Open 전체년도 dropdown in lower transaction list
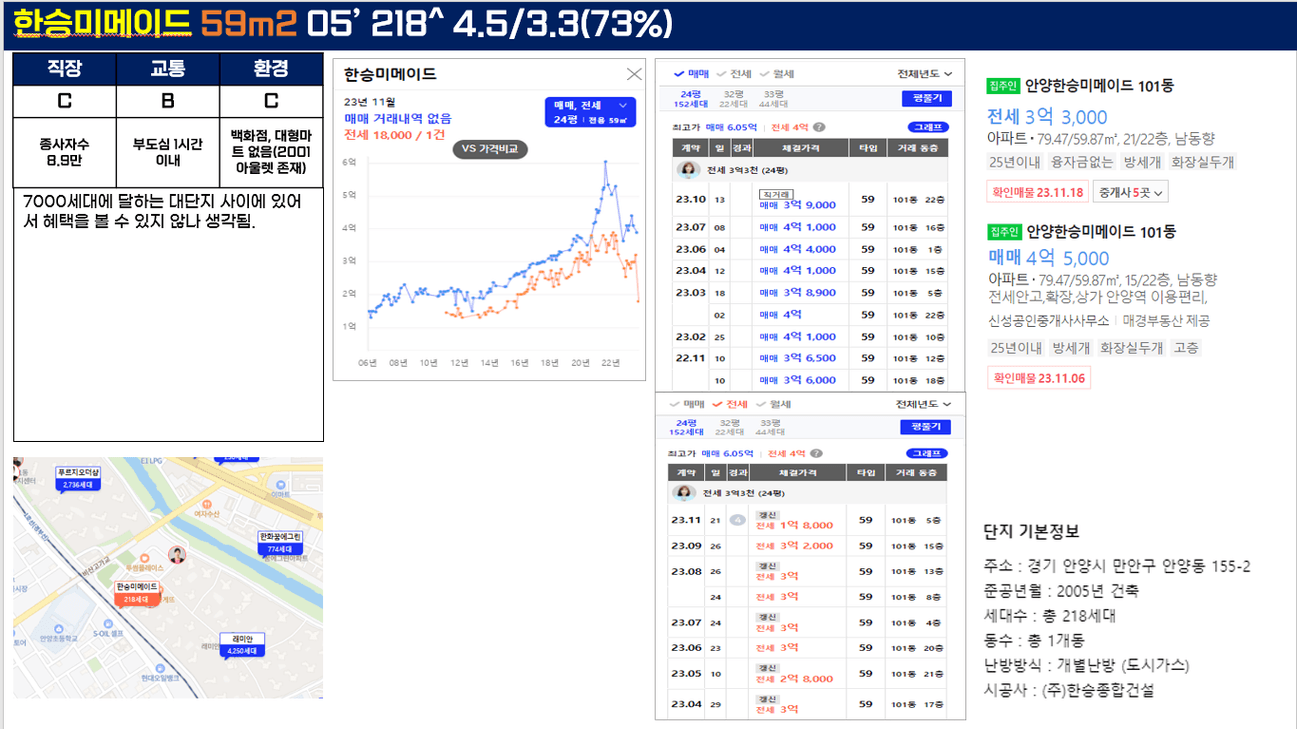Viewport: 1297px width, 729px height. pyautogui.click(x=925, y=404)
